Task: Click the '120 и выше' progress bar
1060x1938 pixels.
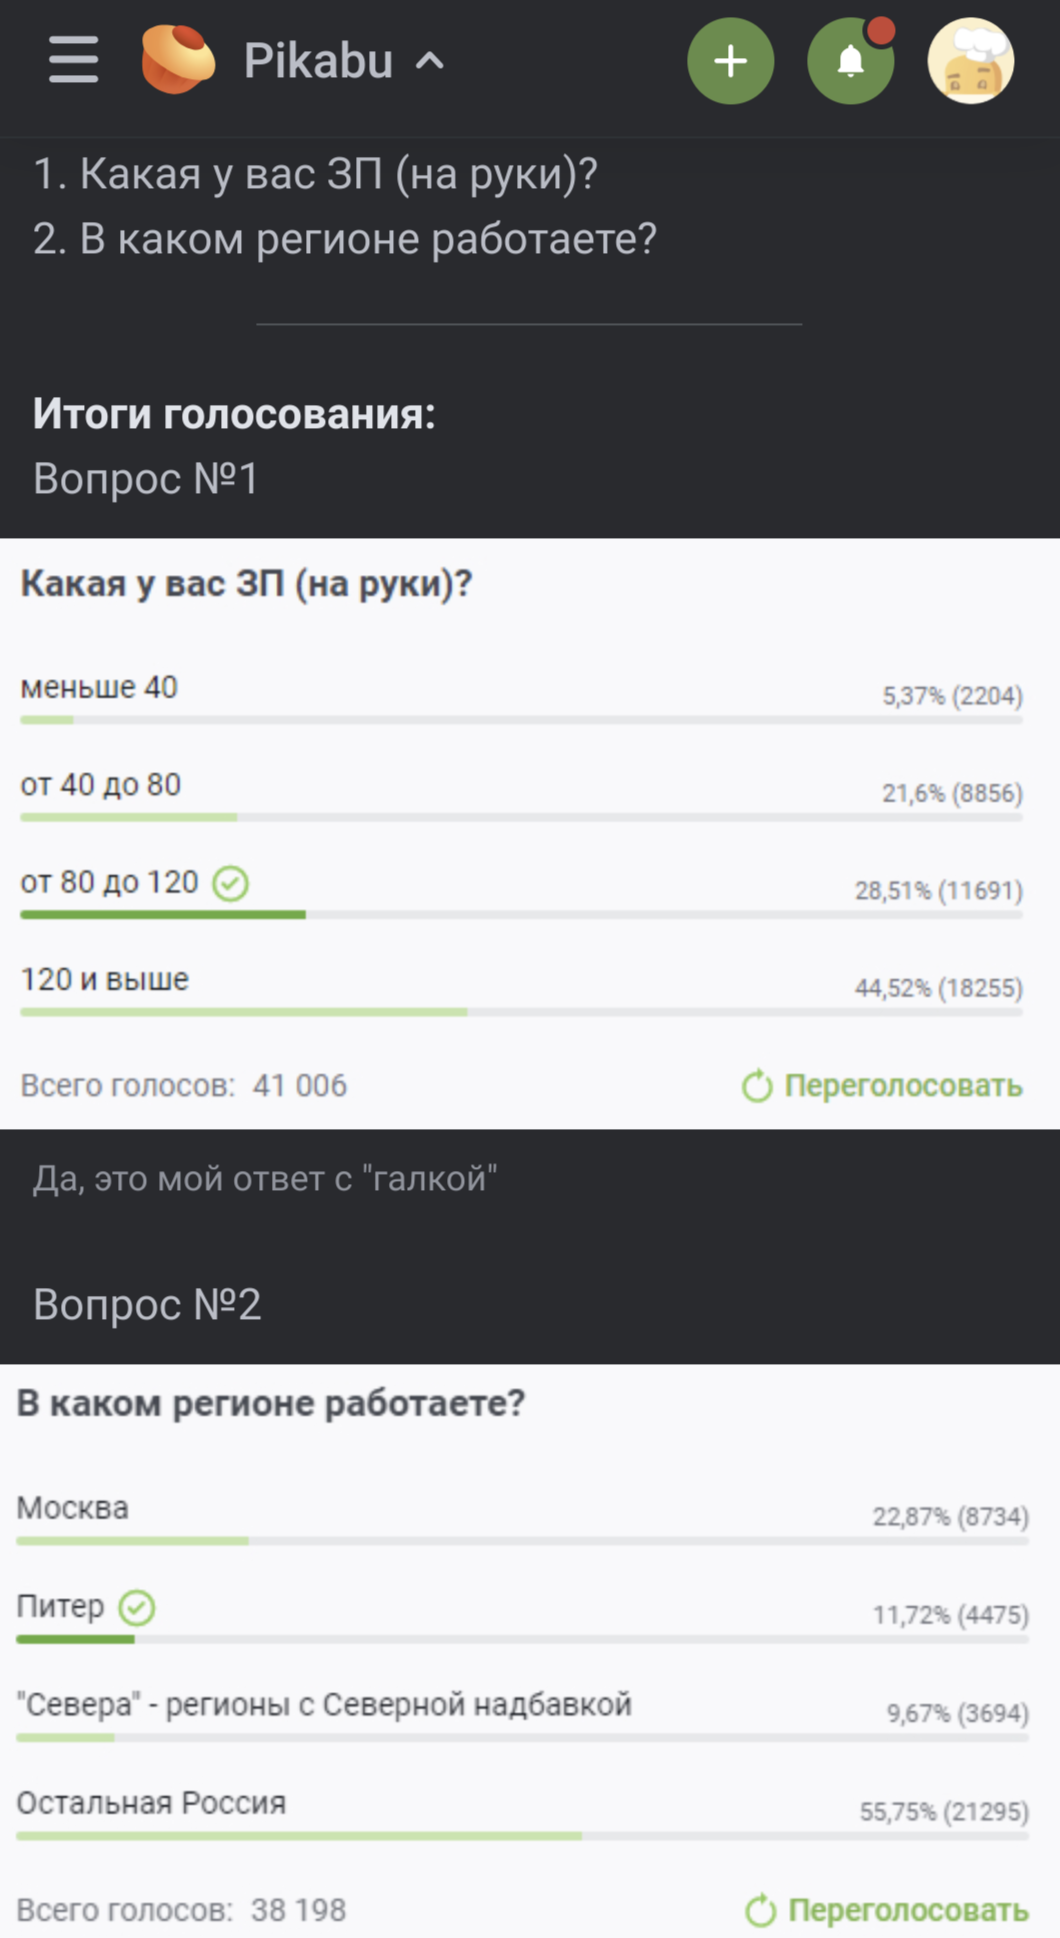Action: coord(521,1012)
